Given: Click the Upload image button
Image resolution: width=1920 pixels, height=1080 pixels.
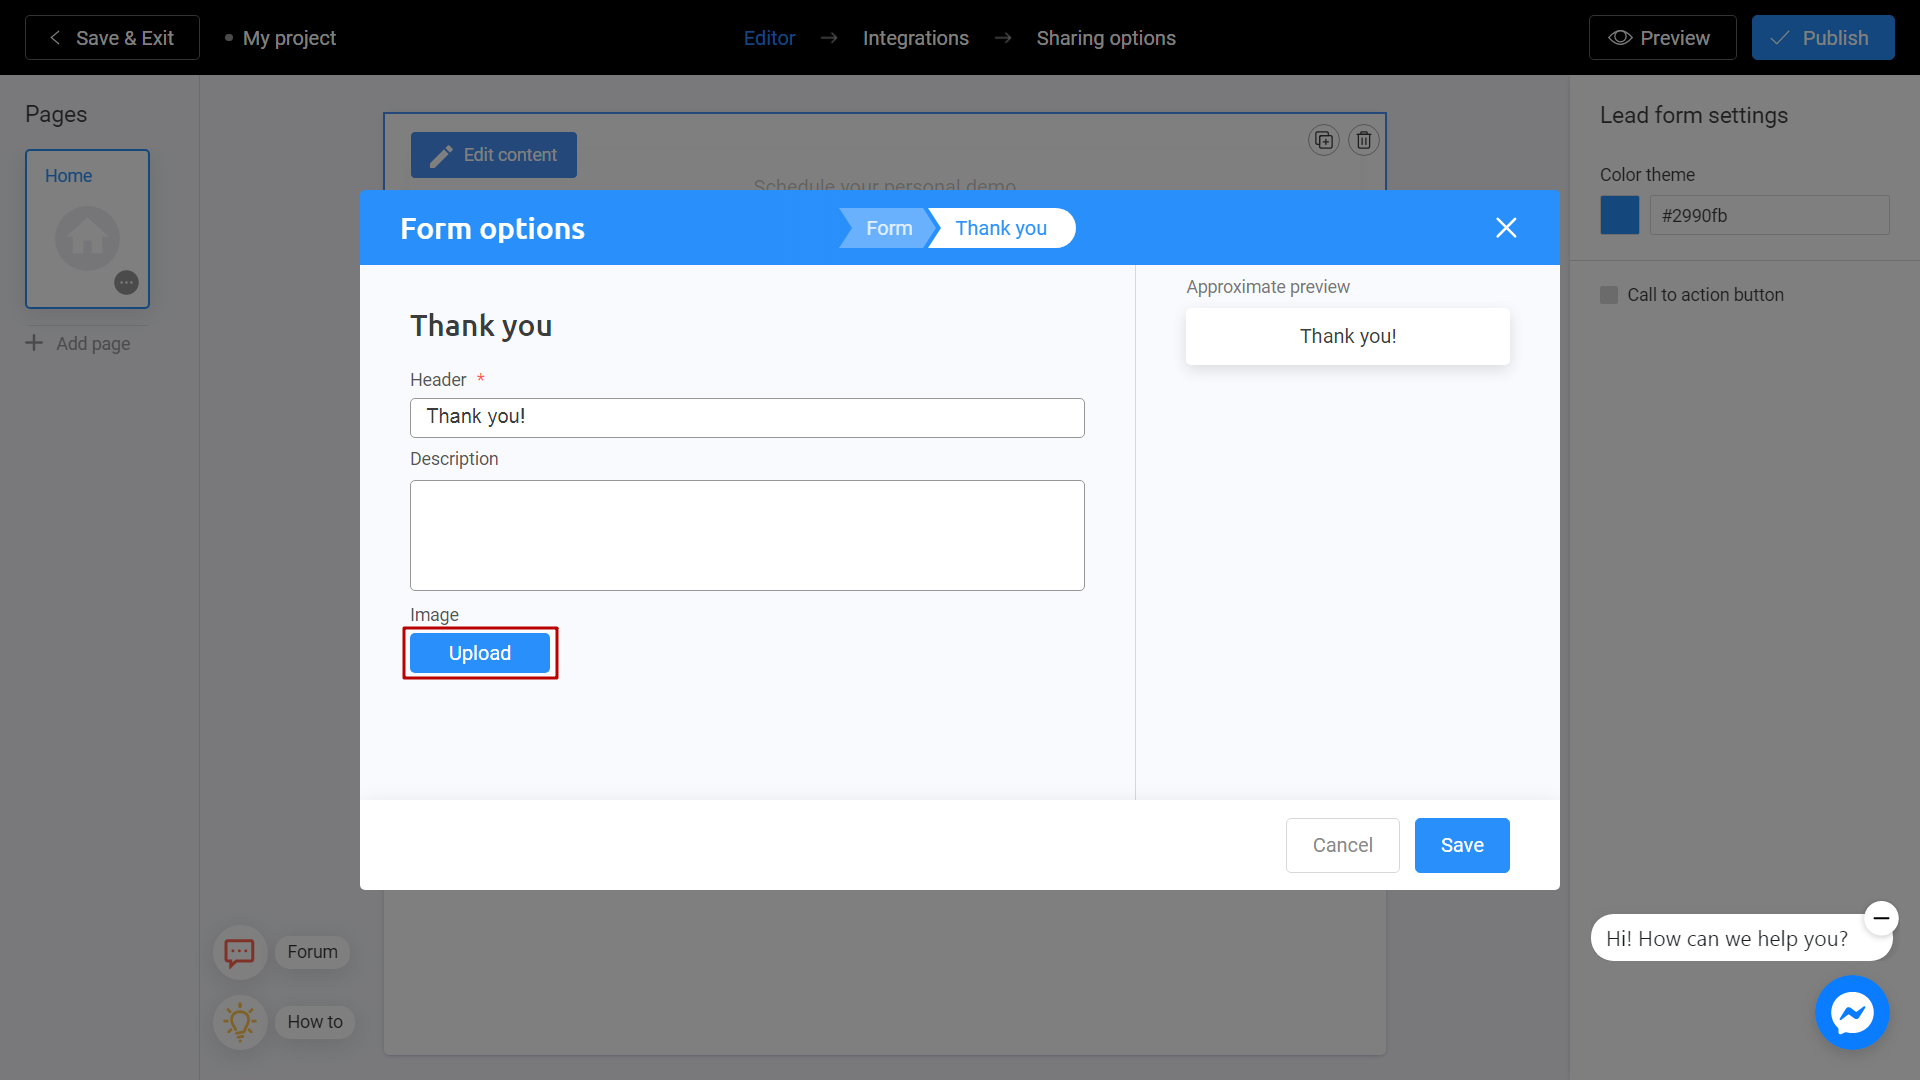Looking at the screenshot, I should (480, 653).
